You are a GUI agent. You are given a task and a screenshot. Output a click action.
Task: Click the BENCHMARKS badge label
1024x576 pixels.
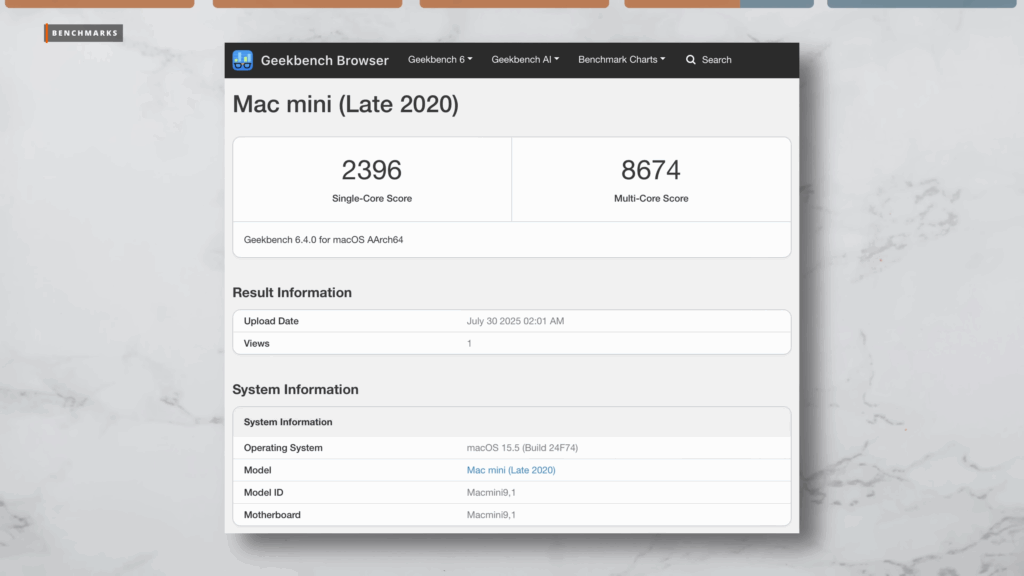click(84, 34)
